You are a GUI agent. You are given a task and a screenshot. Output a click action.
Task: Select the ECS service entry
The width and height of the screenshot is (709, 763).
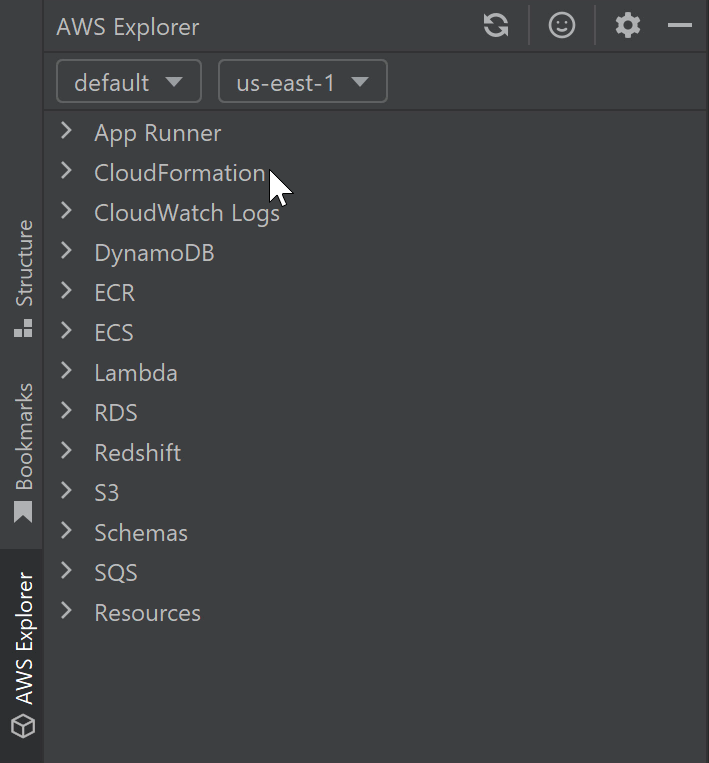(113, 333)
